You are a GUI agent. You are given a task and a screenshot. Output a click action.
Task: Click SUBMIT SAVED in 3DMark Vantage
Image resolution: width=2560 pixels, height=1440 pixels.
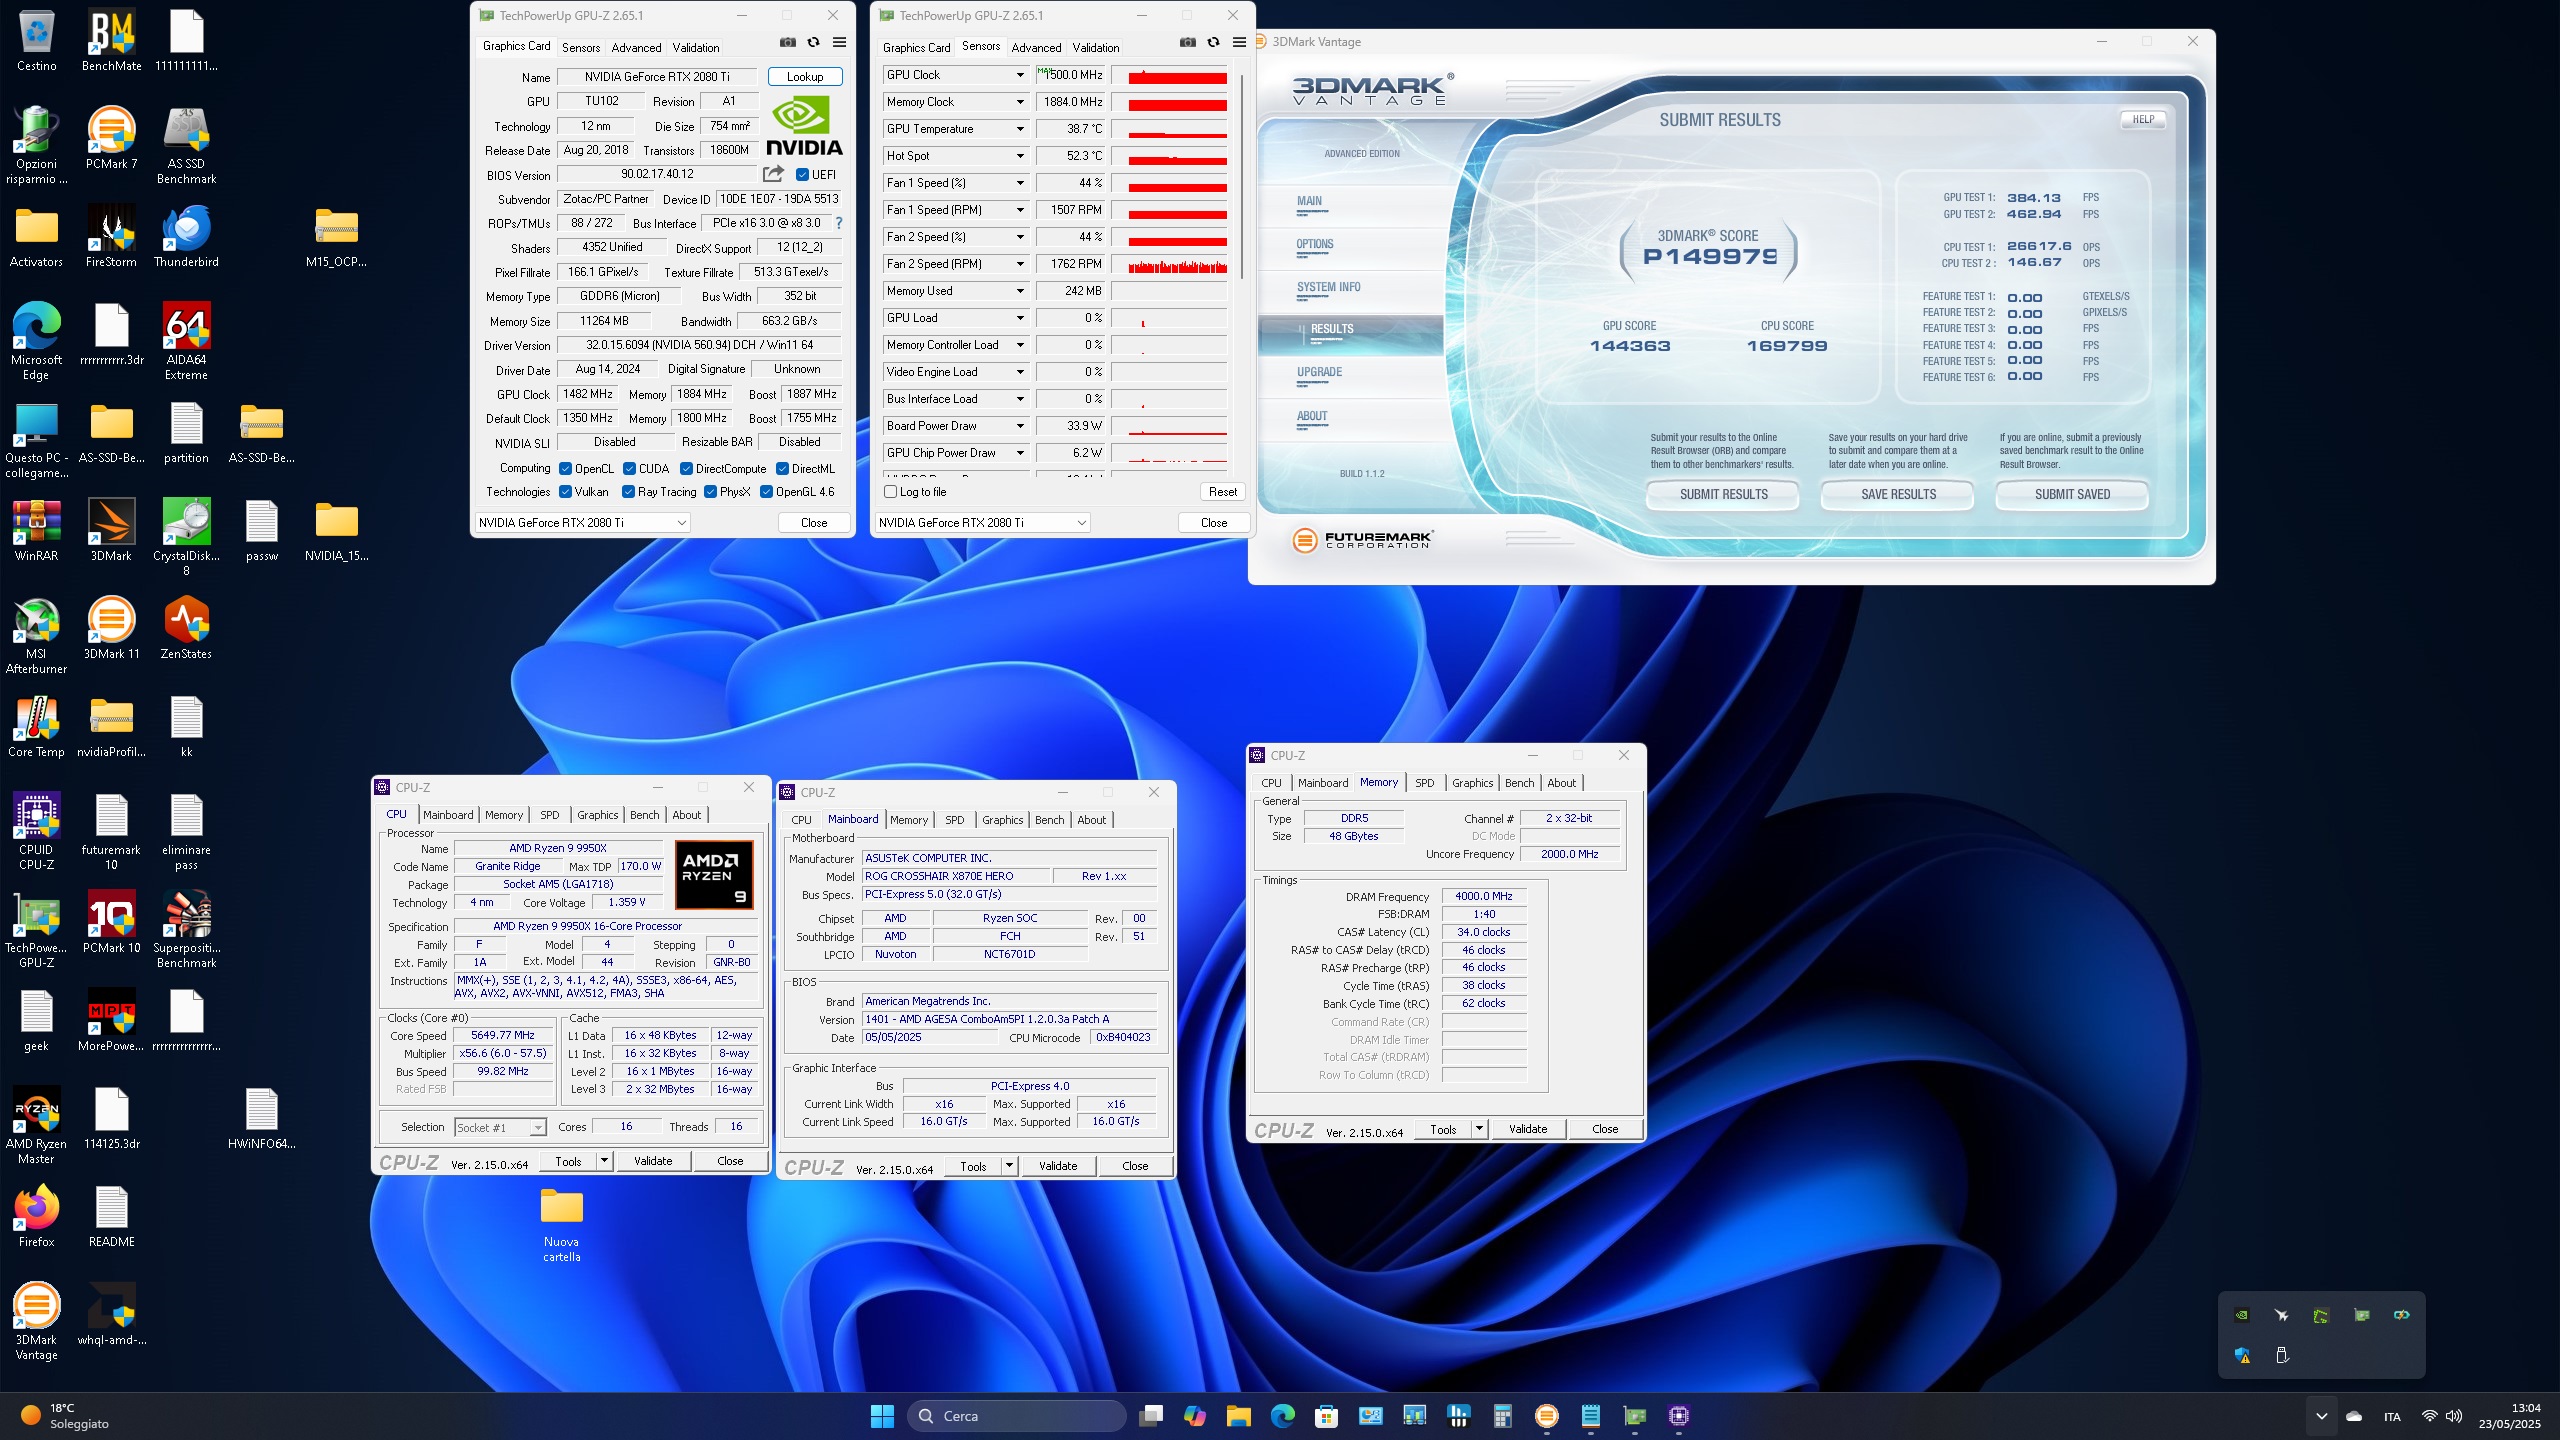point(2072,494)
